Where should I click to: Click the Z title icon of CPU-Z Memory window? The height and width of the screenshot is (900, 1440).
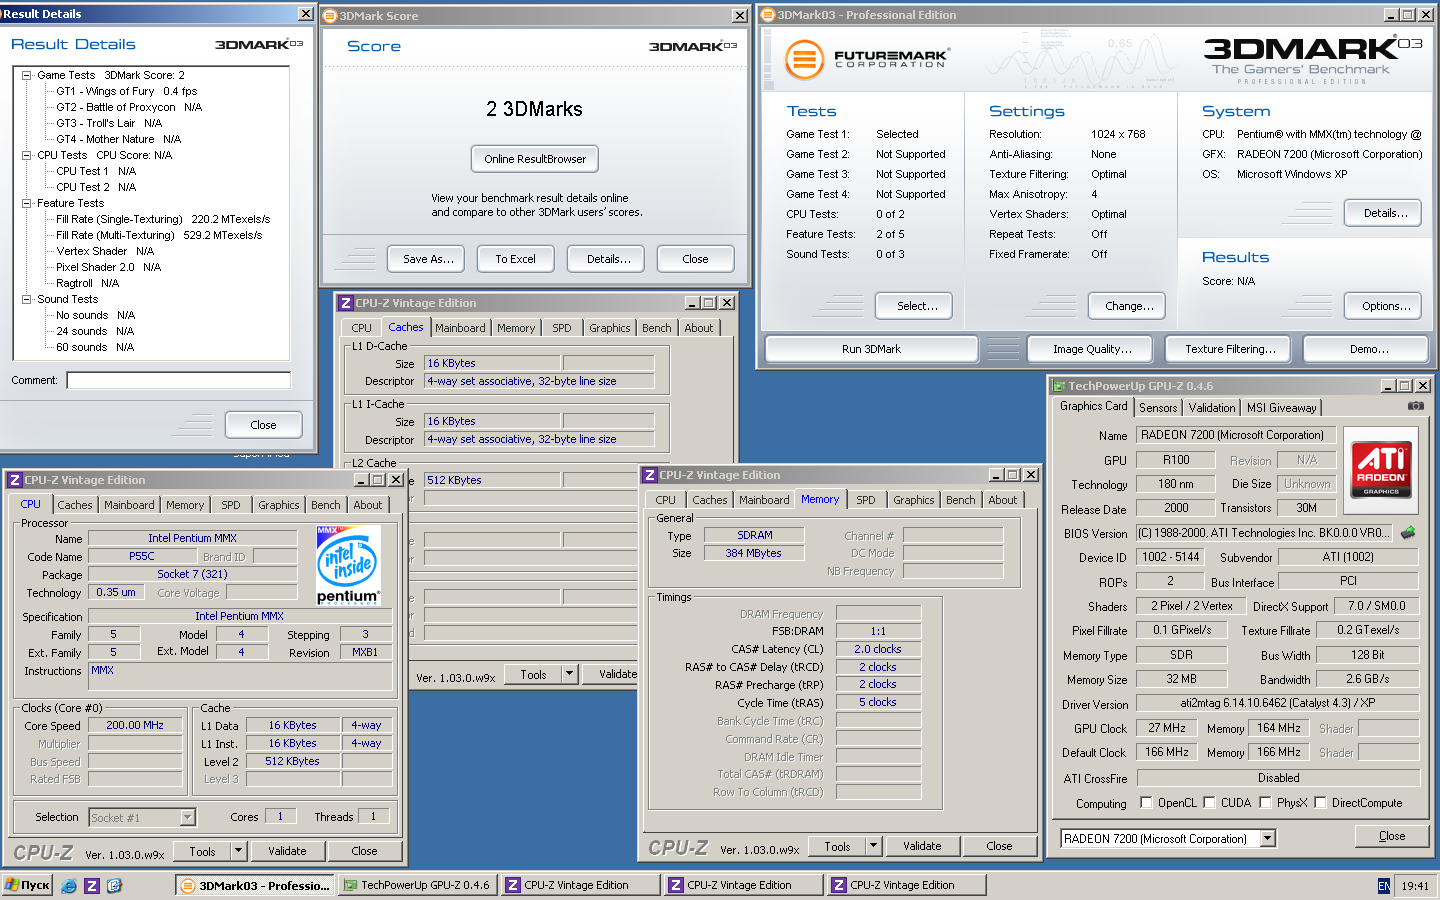[650, 475]
